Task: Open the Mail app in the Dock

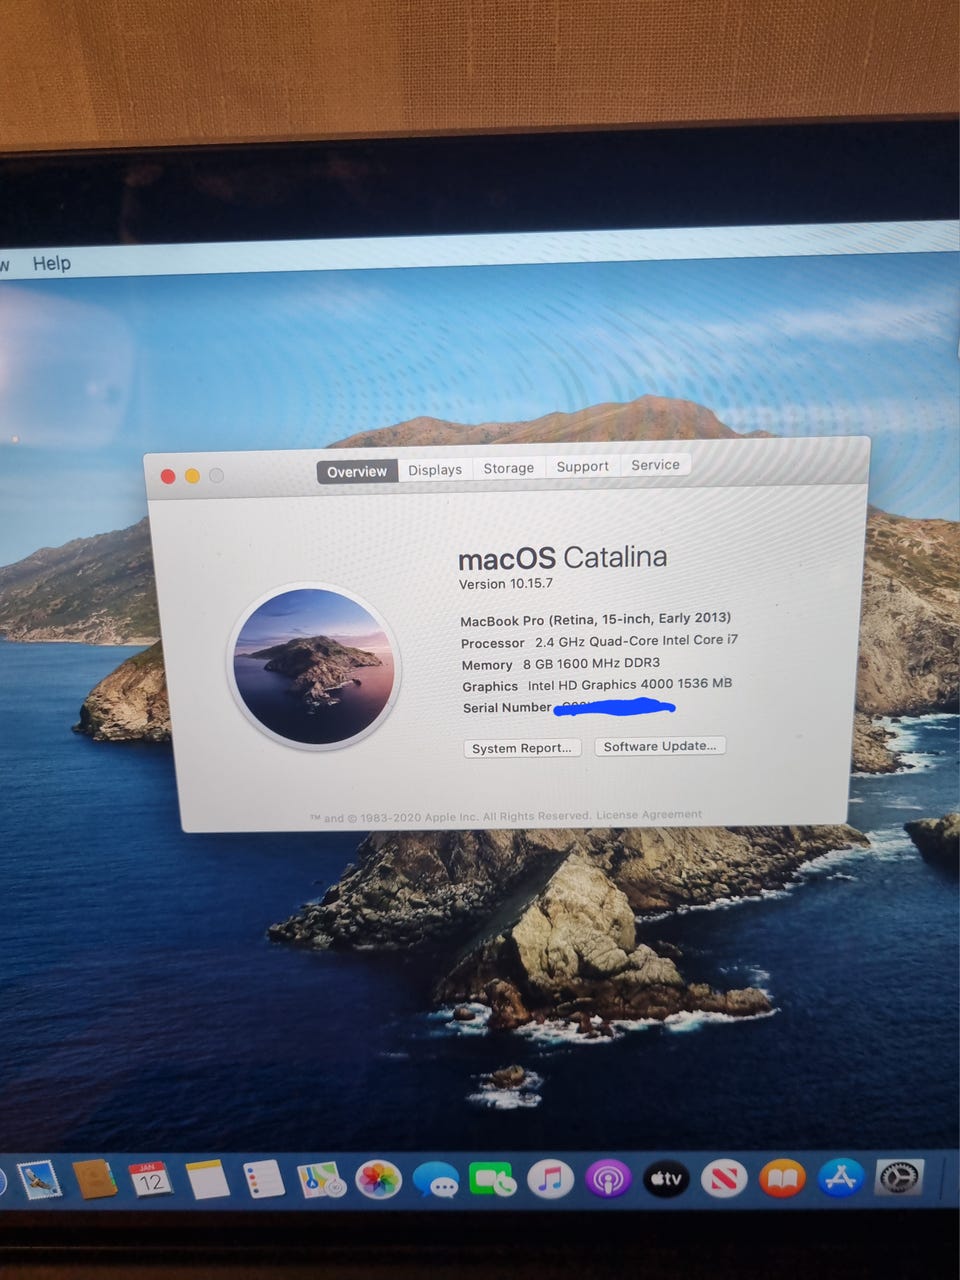Action: click(39, 1180)
